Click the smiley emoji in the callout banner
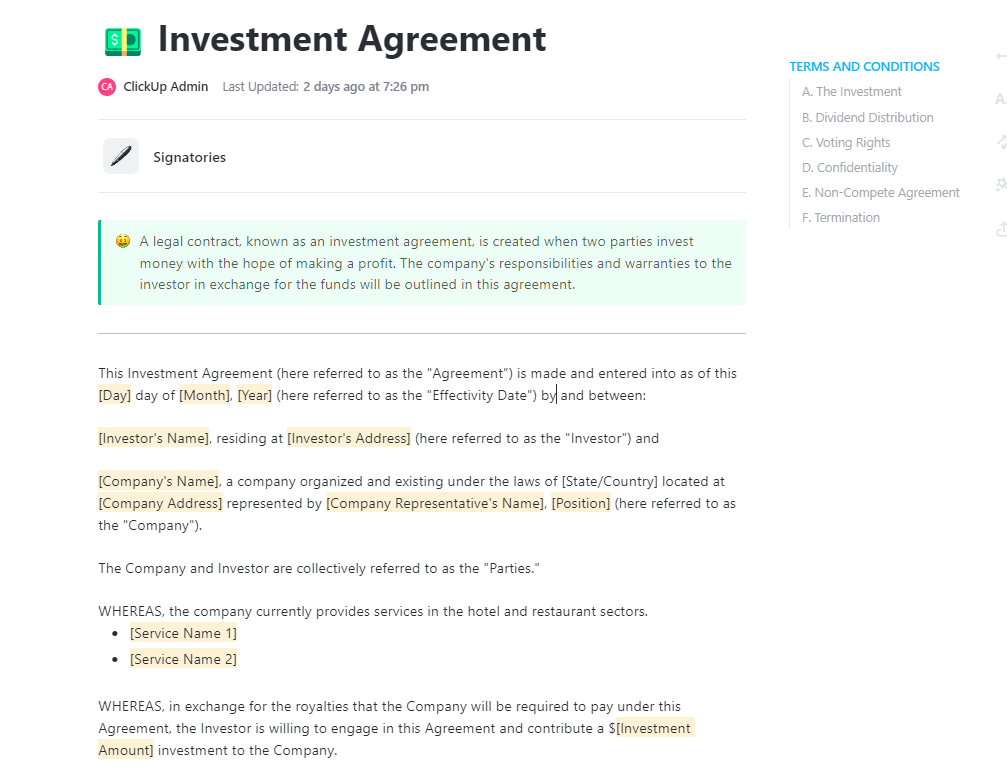This screenshot has width=1007, height=774. pyautogui.click(x=122, y=241)
